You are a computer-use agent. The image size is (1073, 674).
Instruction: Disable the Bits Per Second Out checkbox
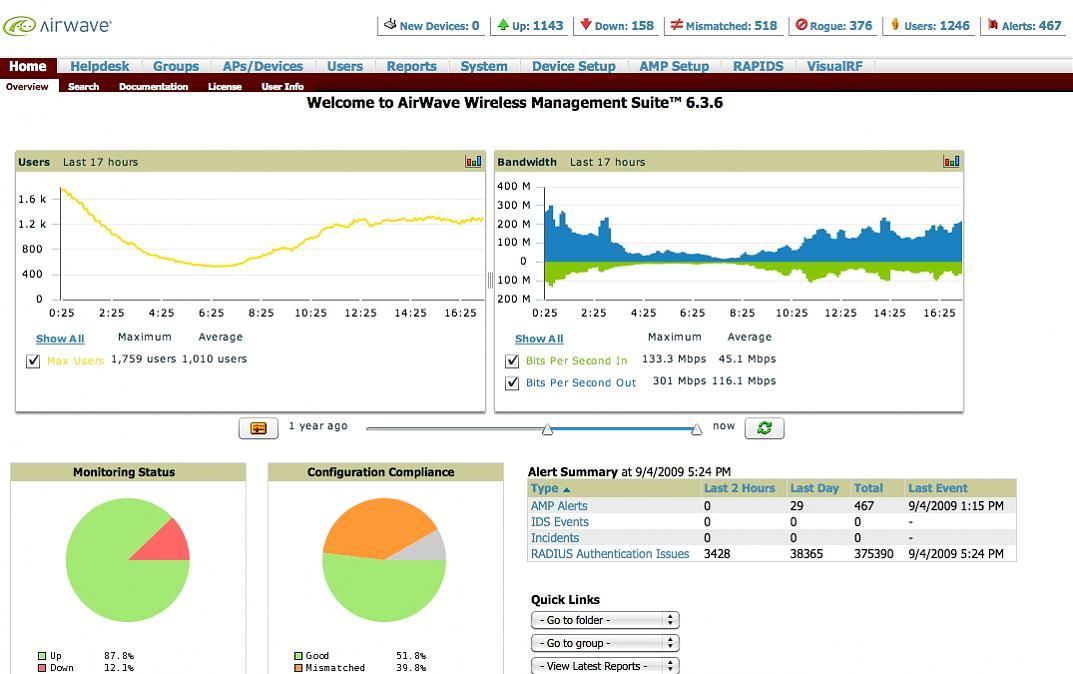[x=512, y=380]
